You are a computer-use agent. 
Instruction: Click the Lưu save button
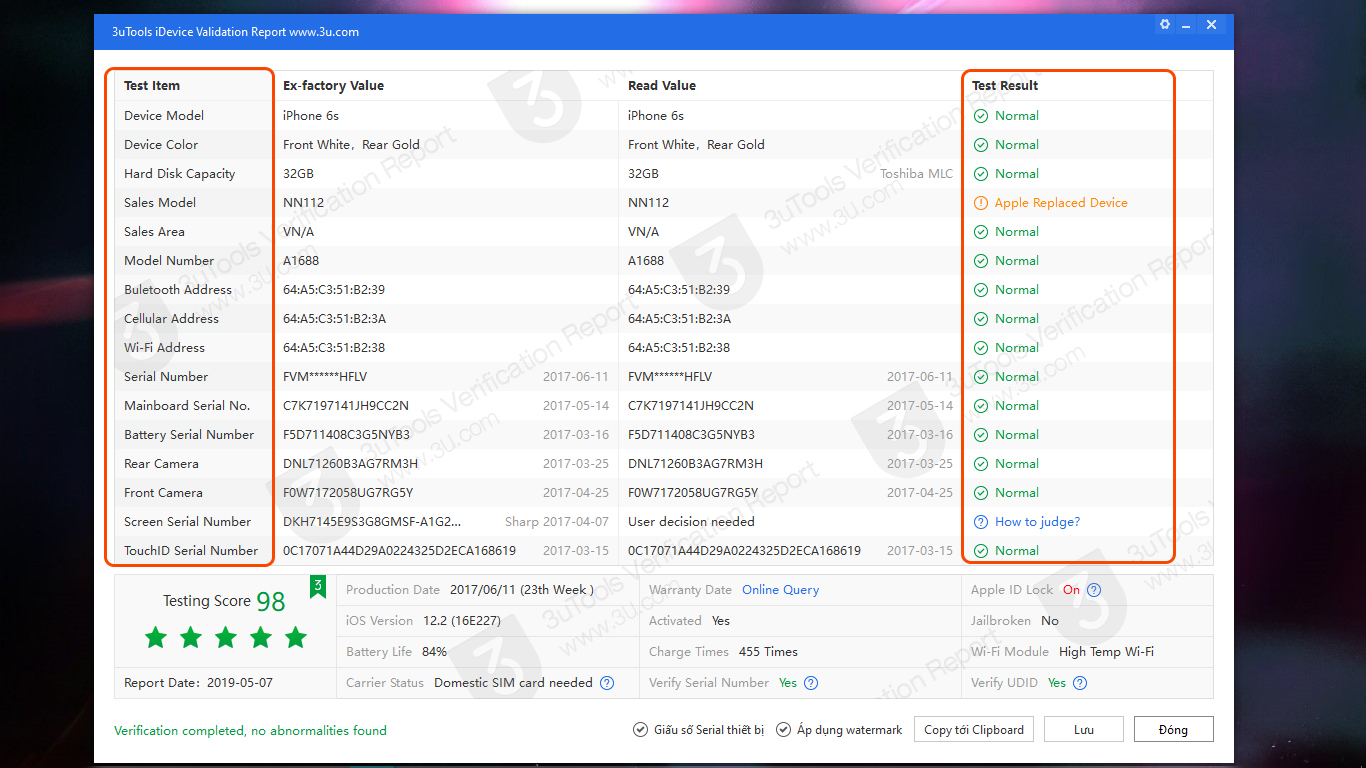coord(1084,729)
